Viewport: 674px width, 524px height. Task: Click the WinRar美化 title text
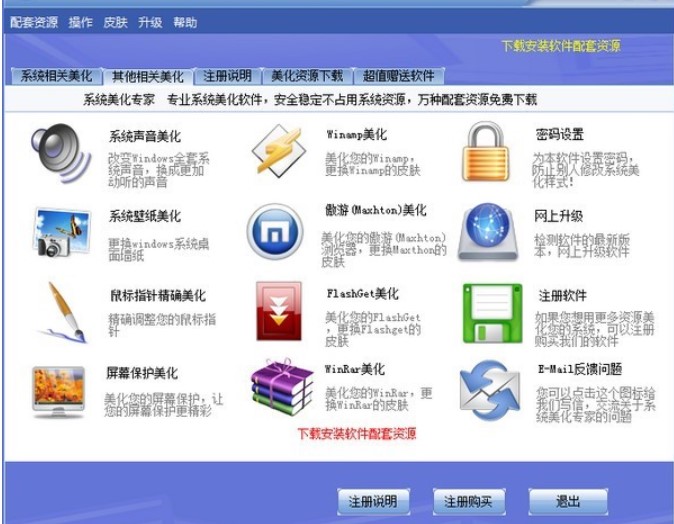click(x=355, y=369)
